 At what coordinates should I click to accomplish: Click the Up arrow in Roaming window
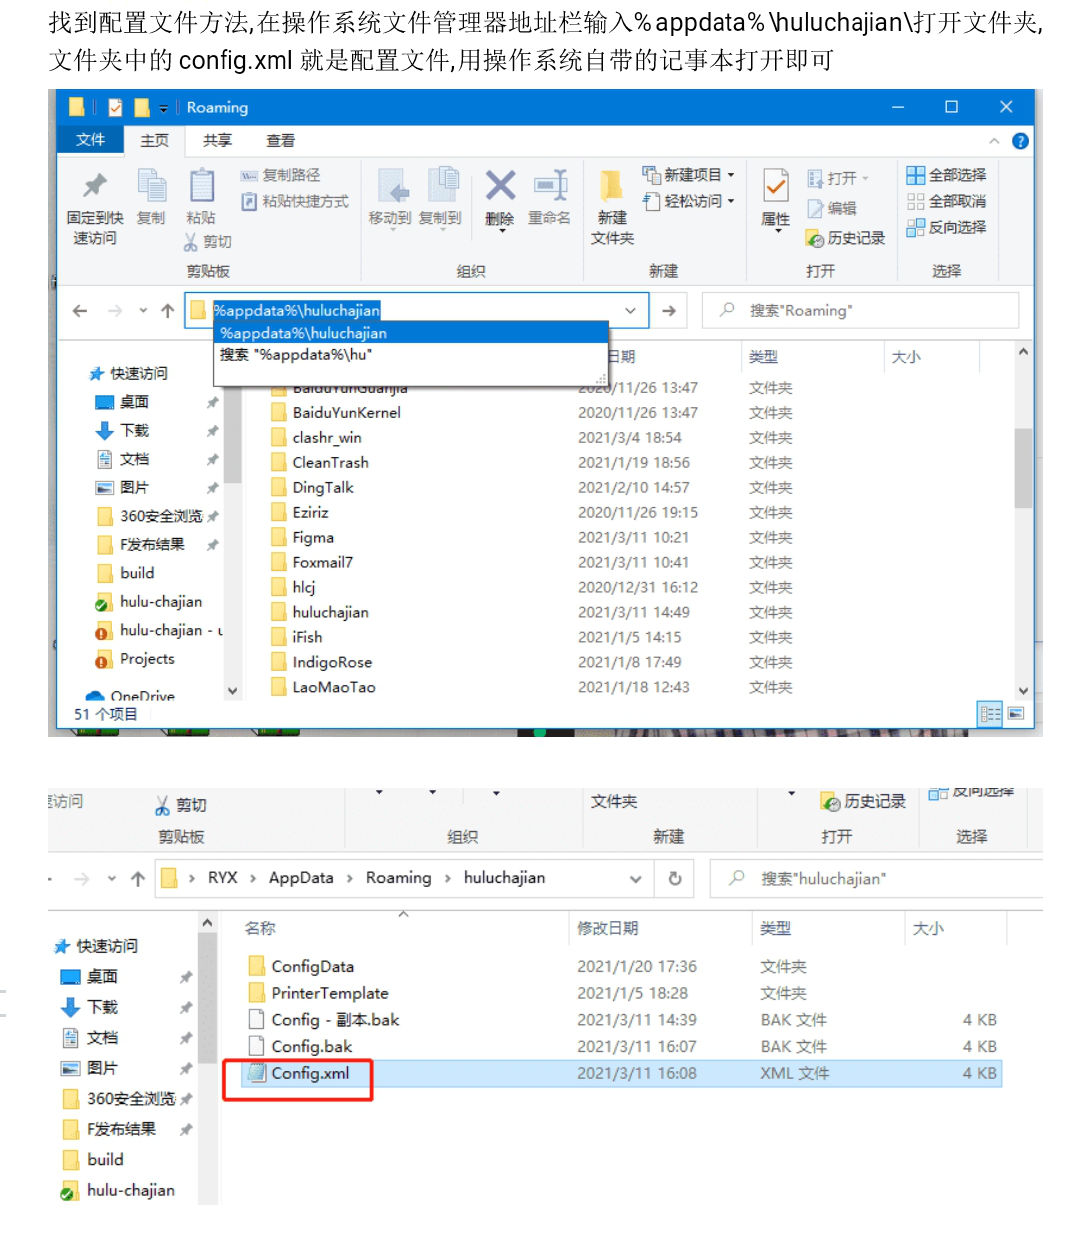[167, 311]
